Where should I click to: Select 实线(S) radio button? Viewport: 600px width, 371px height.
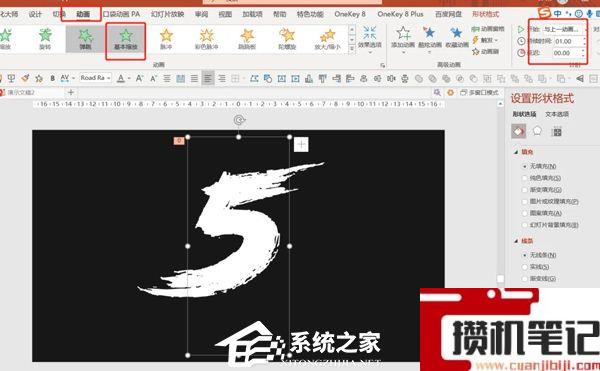pos(525,267)
